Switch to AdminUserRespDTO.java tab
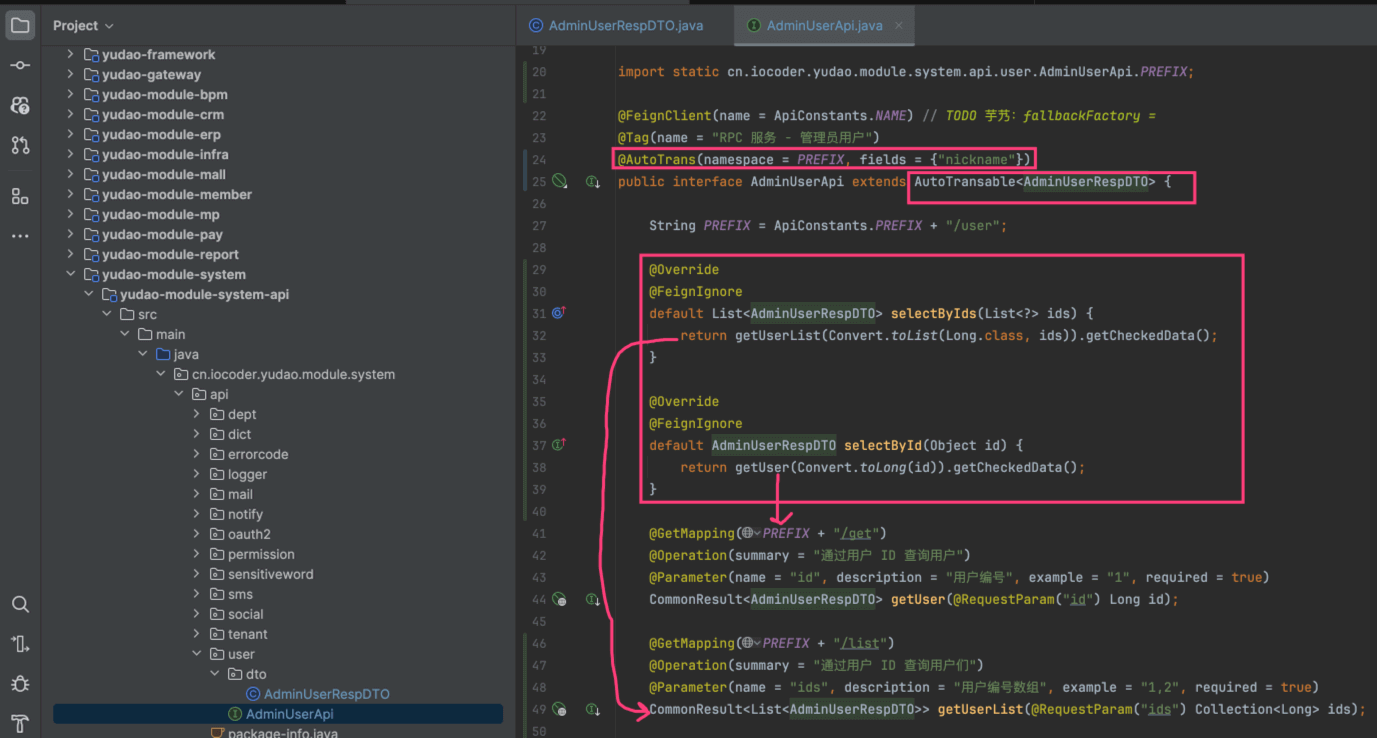 (625, 26)
